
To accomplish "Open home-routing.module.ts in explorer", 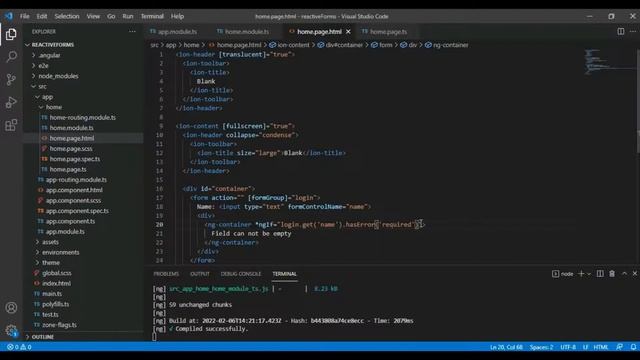I will pyautogui.click(x=83, y=118).
